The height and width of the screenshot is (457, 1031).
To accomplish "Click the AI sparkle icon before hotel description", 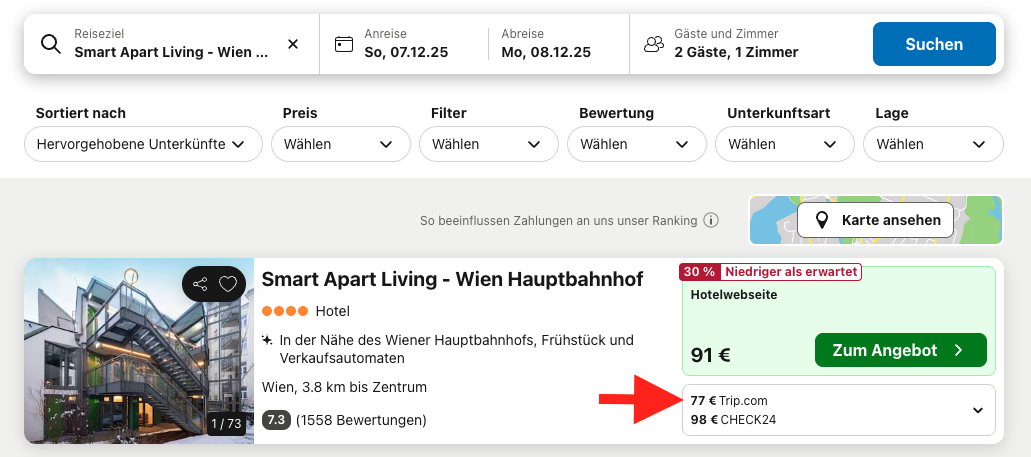I will point(267,341).
